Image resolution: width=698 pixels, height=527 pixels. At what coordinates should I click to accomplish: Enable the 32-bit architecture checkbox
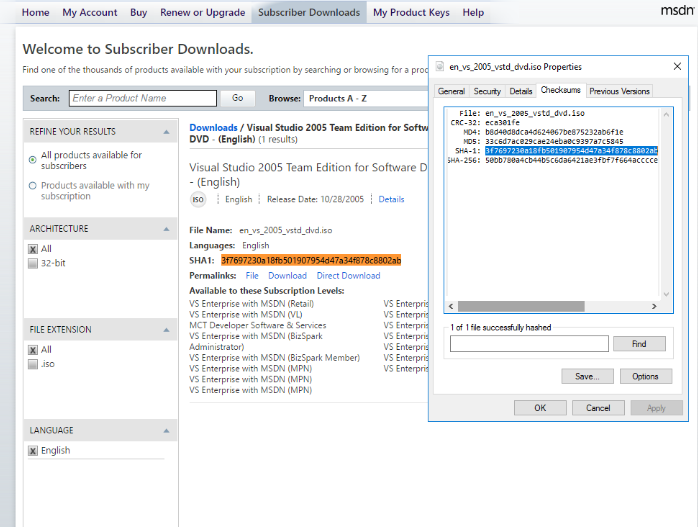[32, 263]
